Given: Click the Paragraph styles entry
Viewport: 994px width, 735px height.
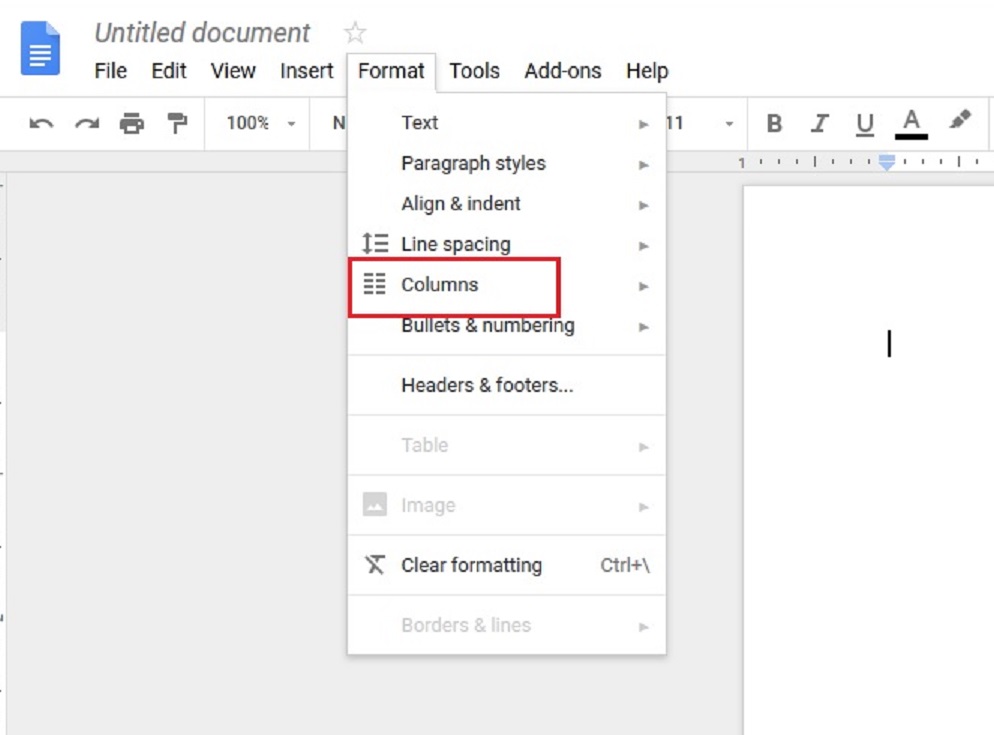Looking at the screenshot, I should 473,163.
